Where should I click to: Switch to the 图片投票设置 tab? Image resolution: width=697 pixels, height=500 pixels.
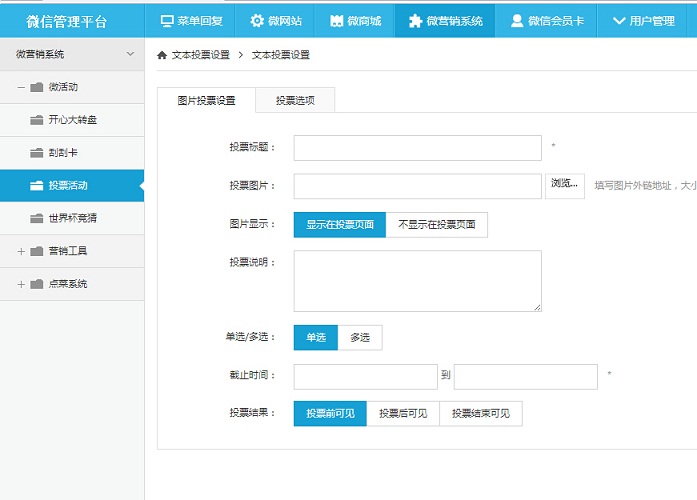pyautogui.click(x=206, y=100)
